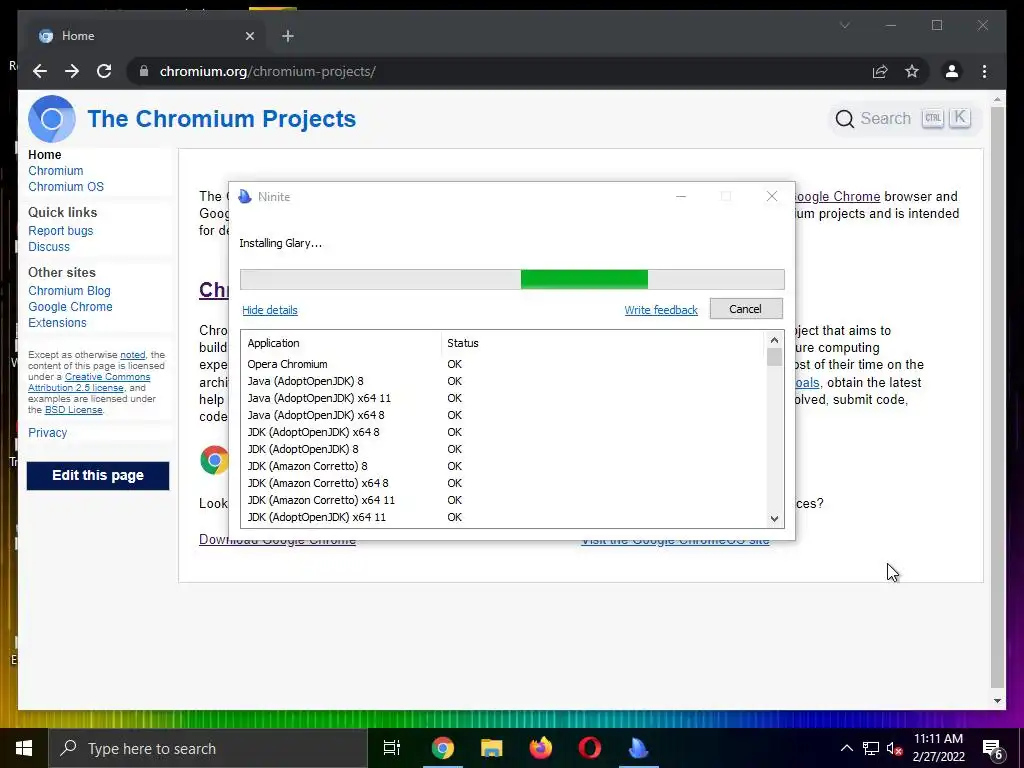View site info via the lock icon
Image resolution: width=1024 pixels, height=768 pixels.
144,71
